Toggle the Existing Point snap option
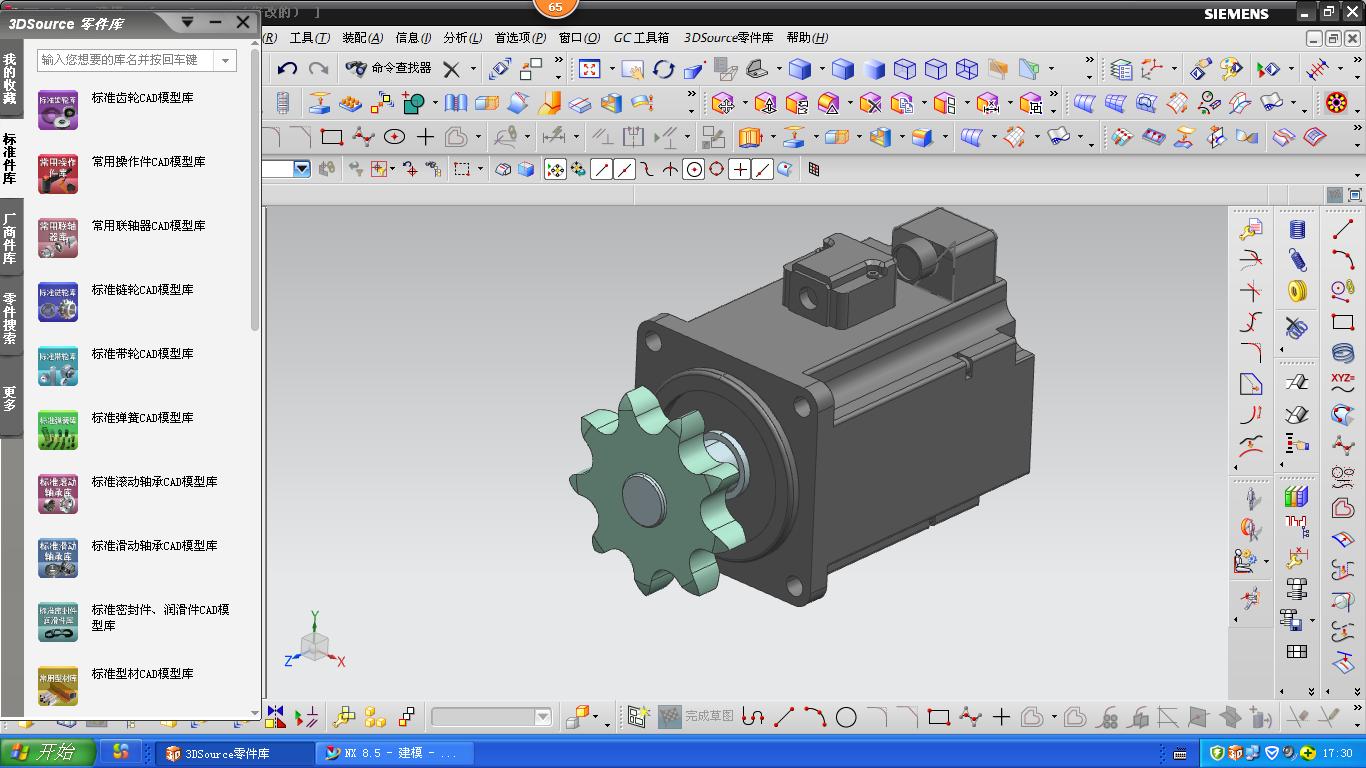 pyautogui.click(x=739, y=170)
